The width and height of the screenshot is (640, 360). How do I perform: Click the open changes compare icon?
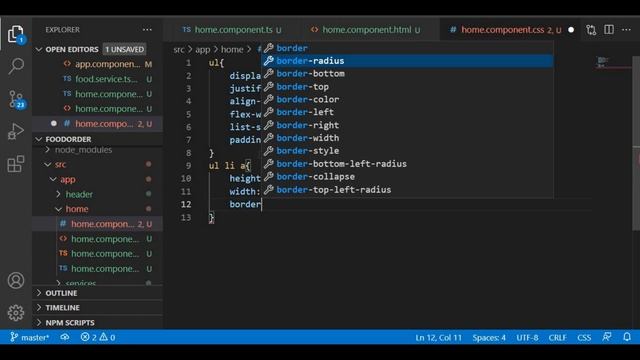pos(591,30)
